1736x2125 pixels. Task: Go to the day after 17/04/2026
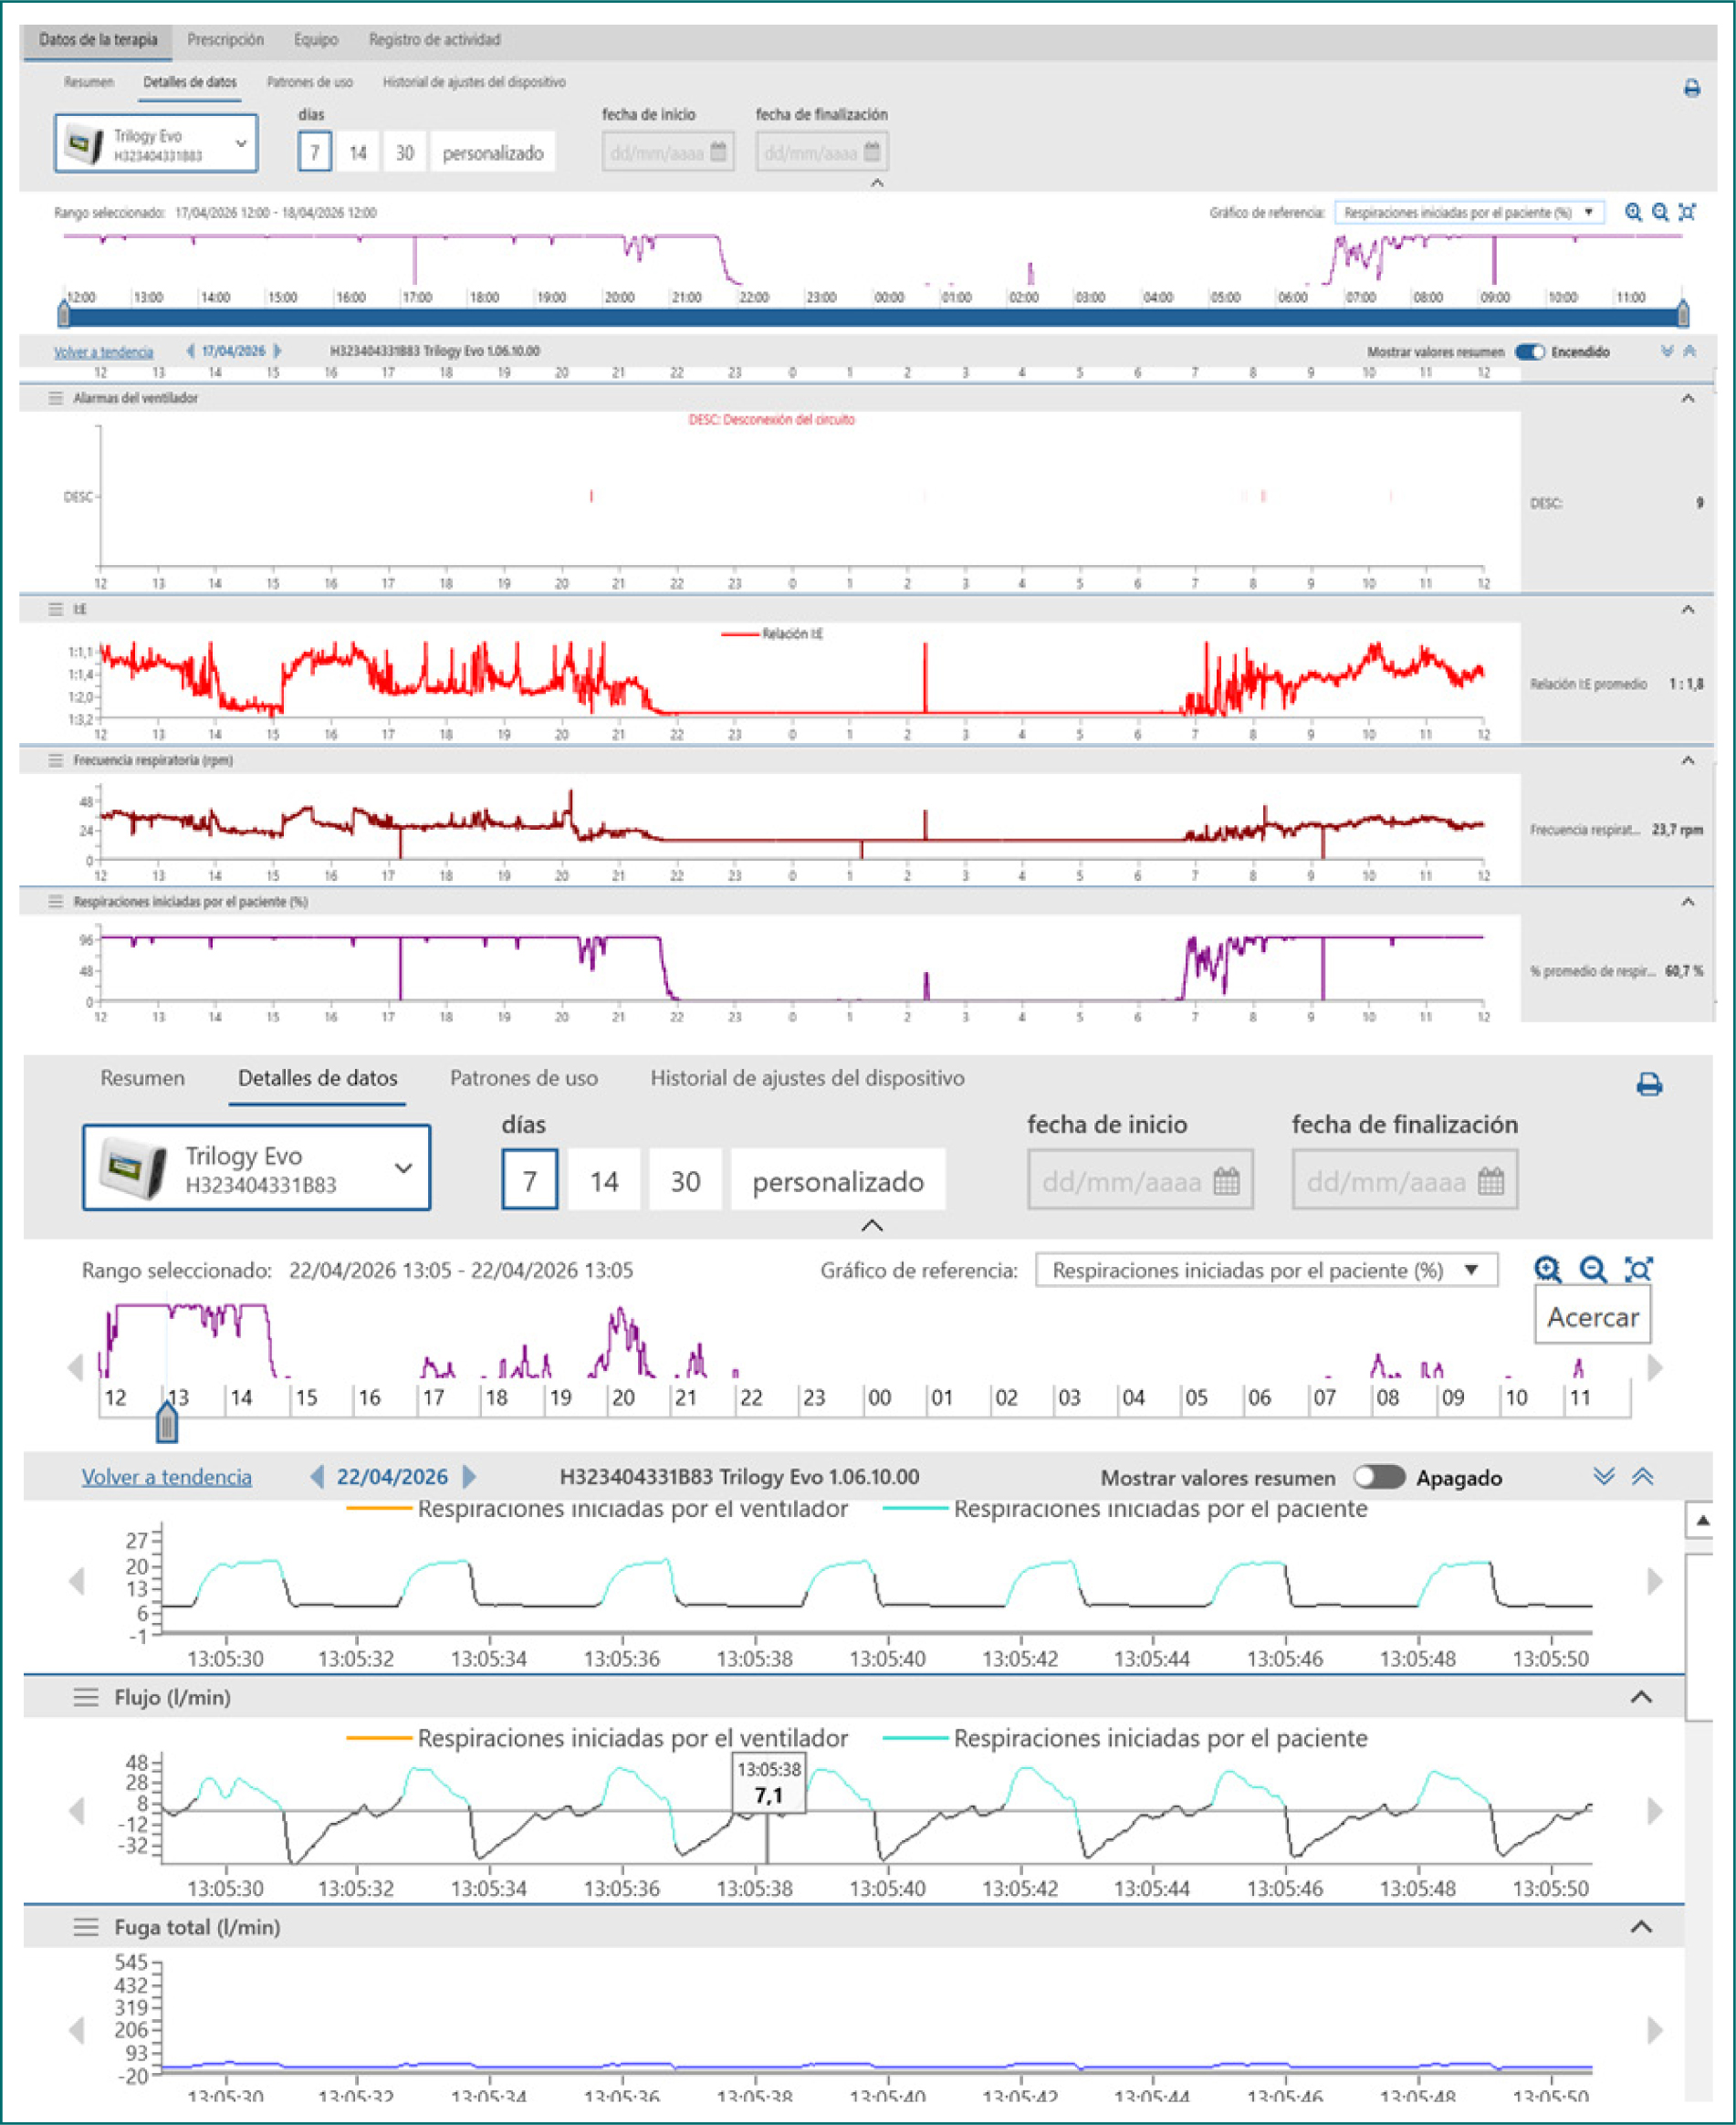(277, 351)
